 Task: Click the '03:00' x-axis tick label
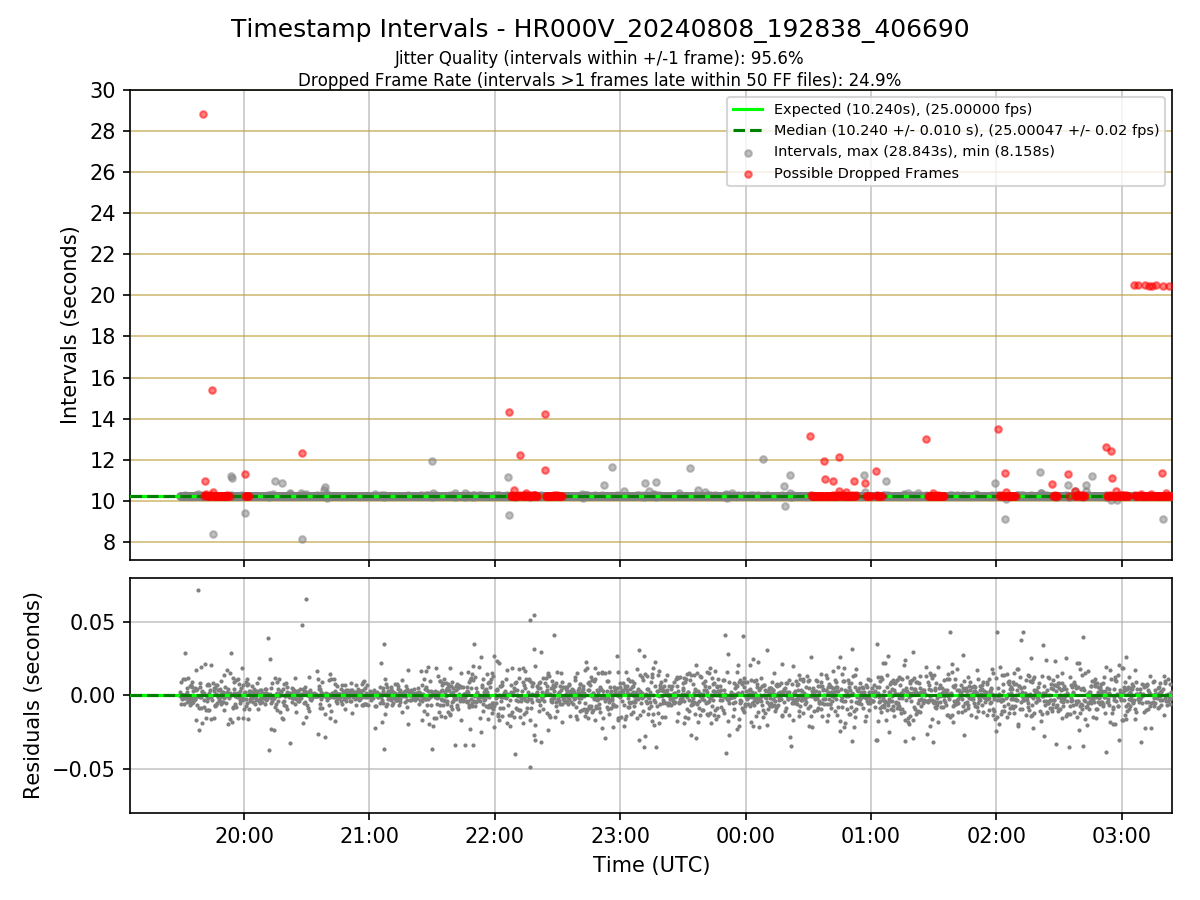coord(1121,835)
